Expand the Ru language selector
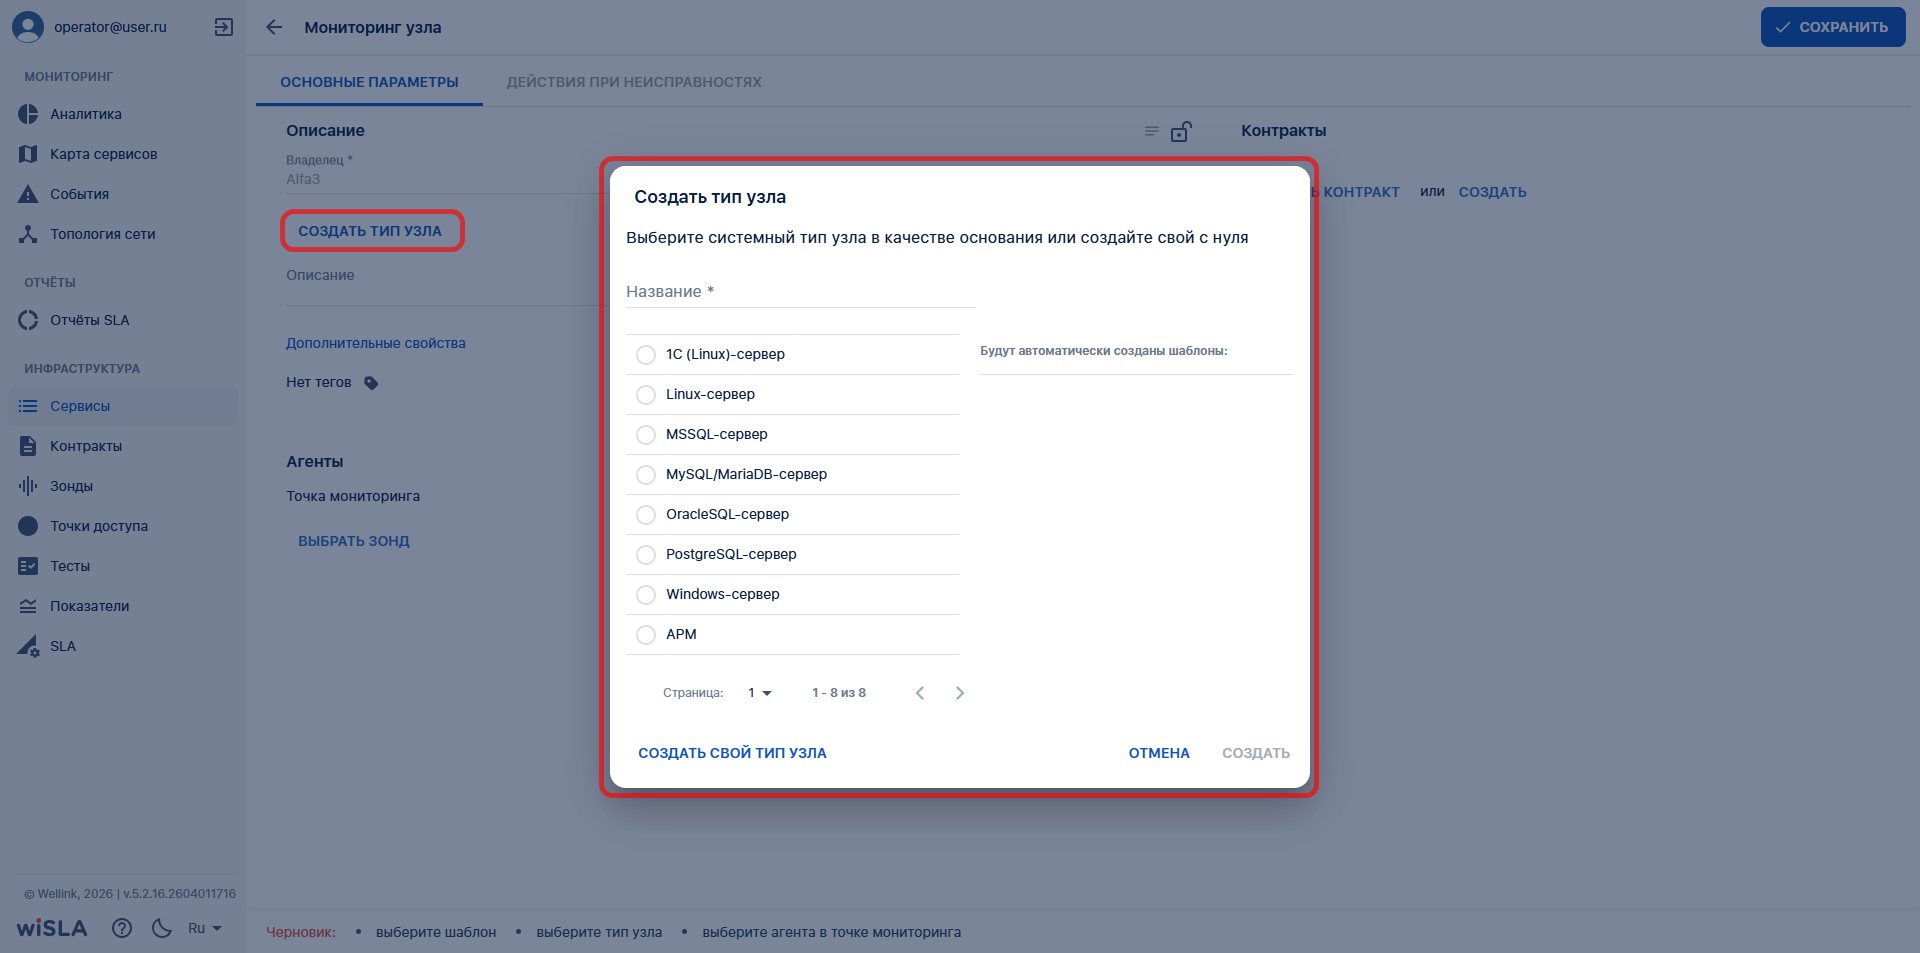 (205, 928)
